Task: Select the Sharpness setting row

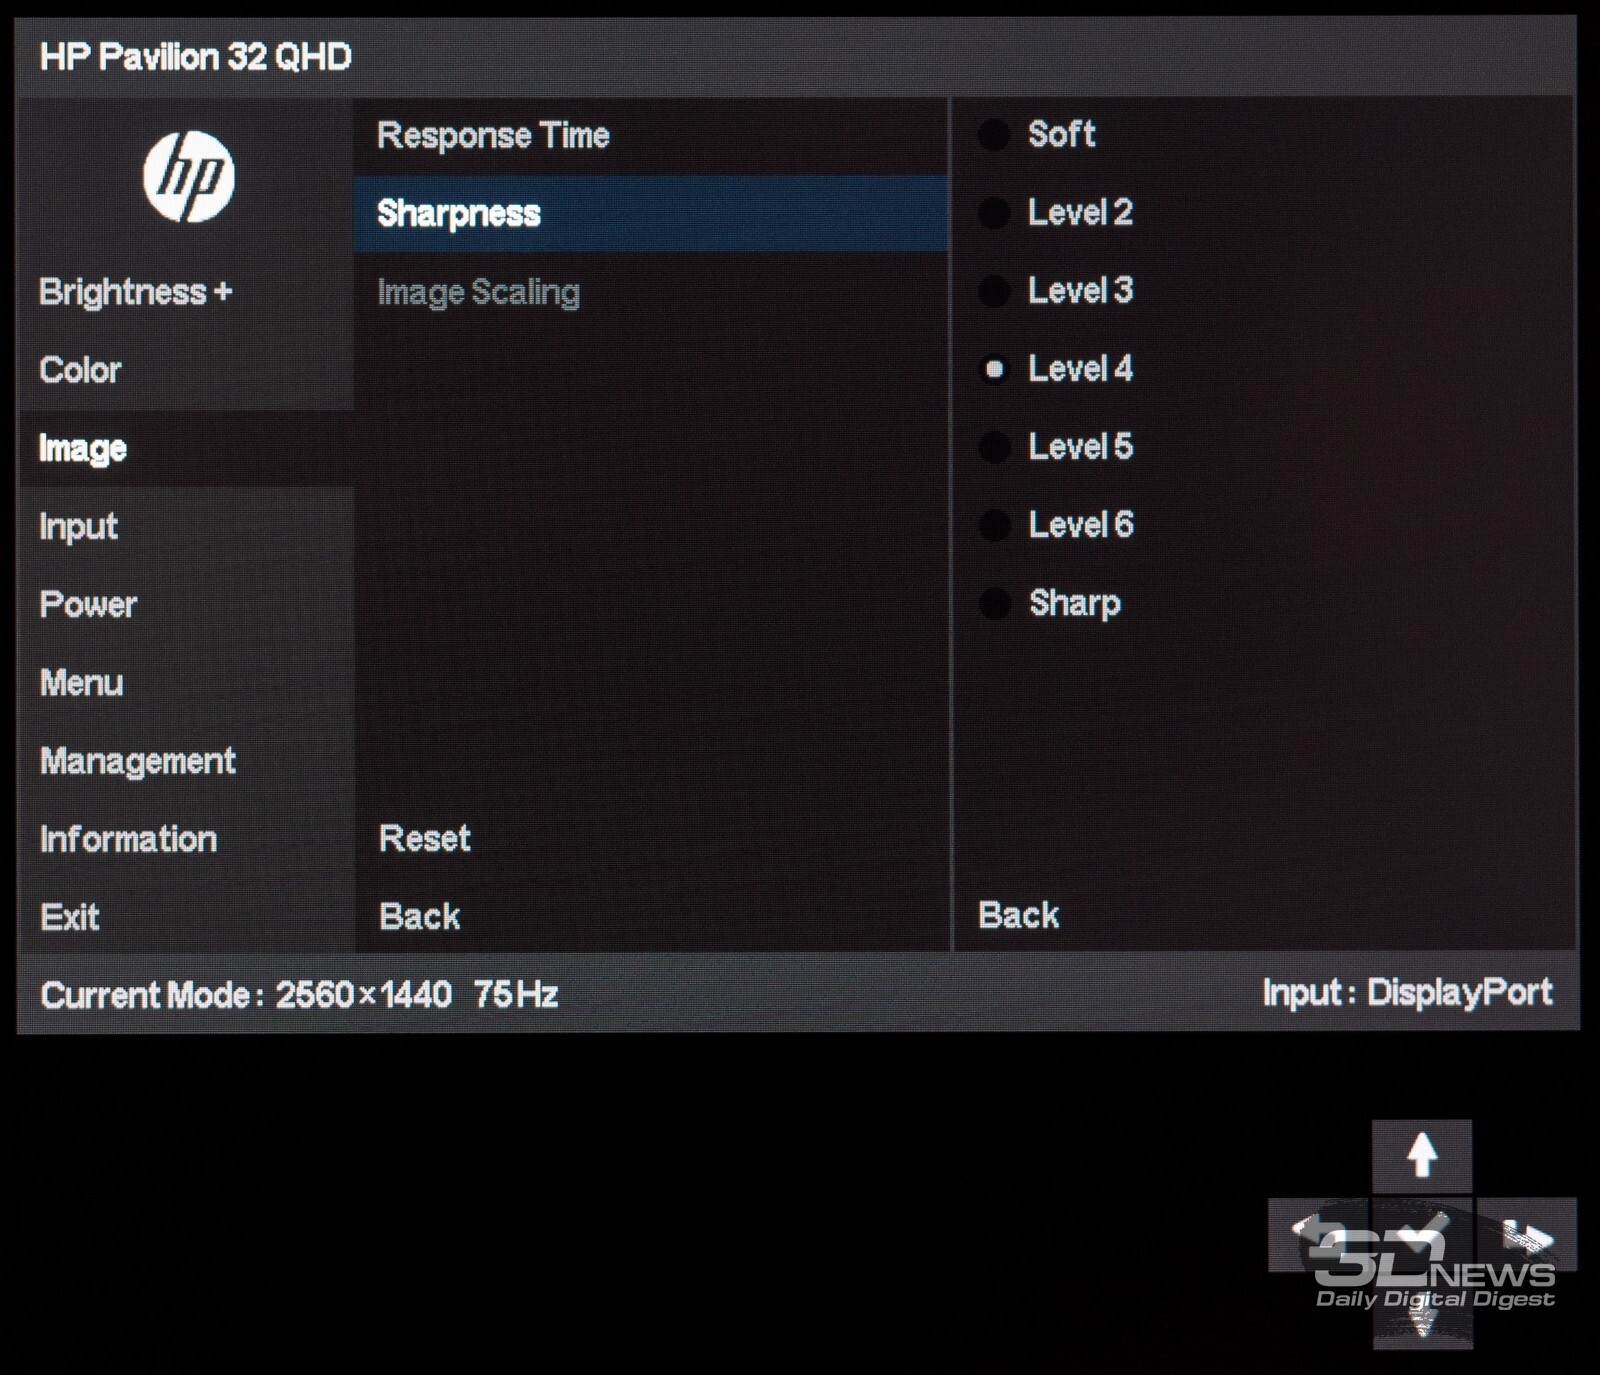Action: pyautogui.click(x=650, y=213)
